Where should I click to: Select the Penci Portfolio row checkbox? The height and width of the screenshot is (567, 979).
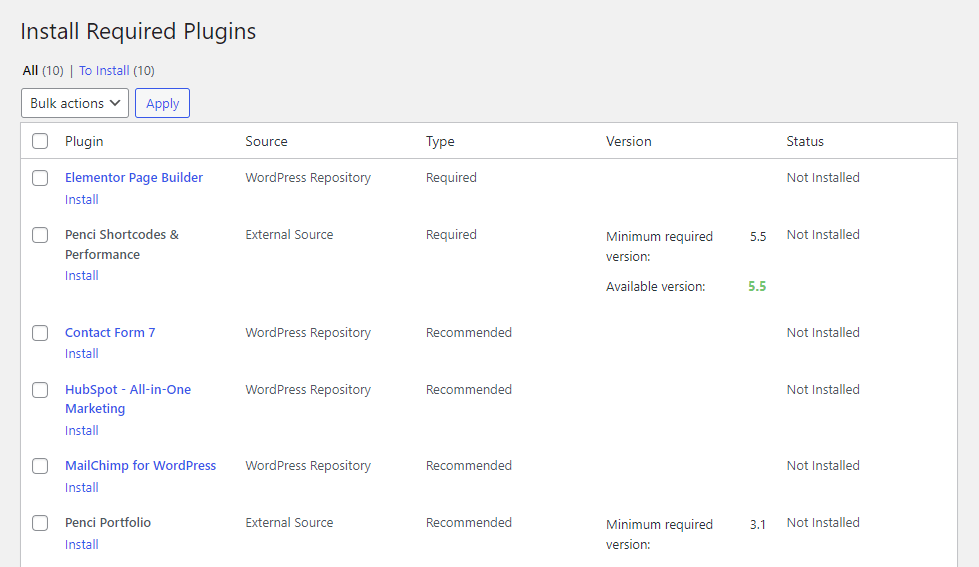pyautogui.click(x=40, y=523)
